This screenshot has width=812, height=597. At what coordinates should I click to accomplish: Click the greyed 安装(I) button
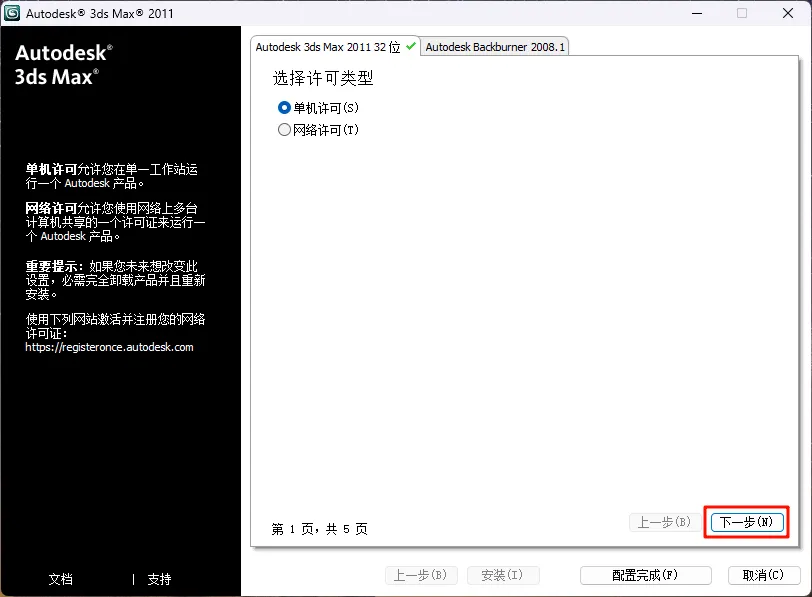[503, 575]
